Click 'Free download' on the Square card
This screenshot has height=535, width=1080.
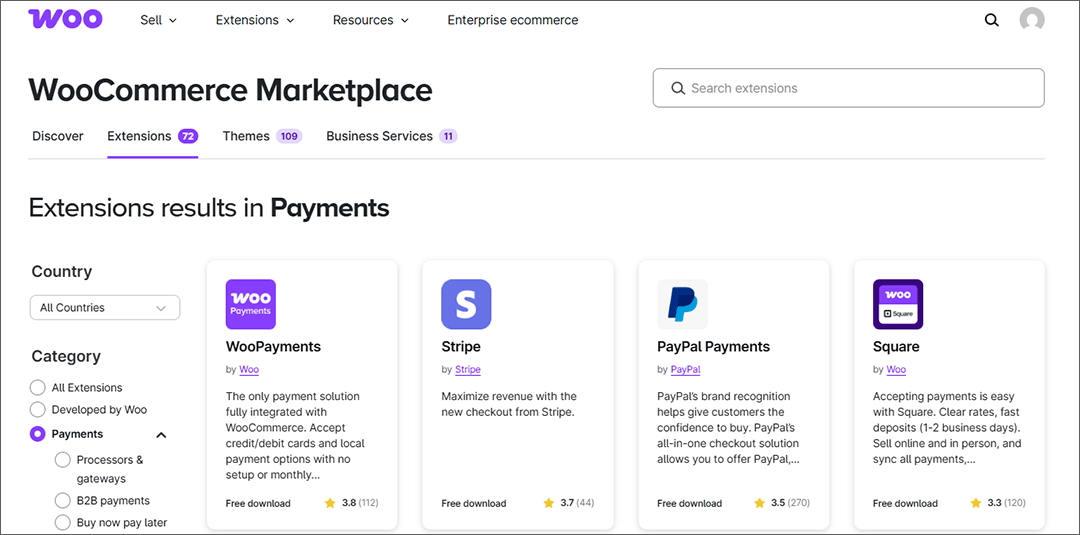point(905,503)
